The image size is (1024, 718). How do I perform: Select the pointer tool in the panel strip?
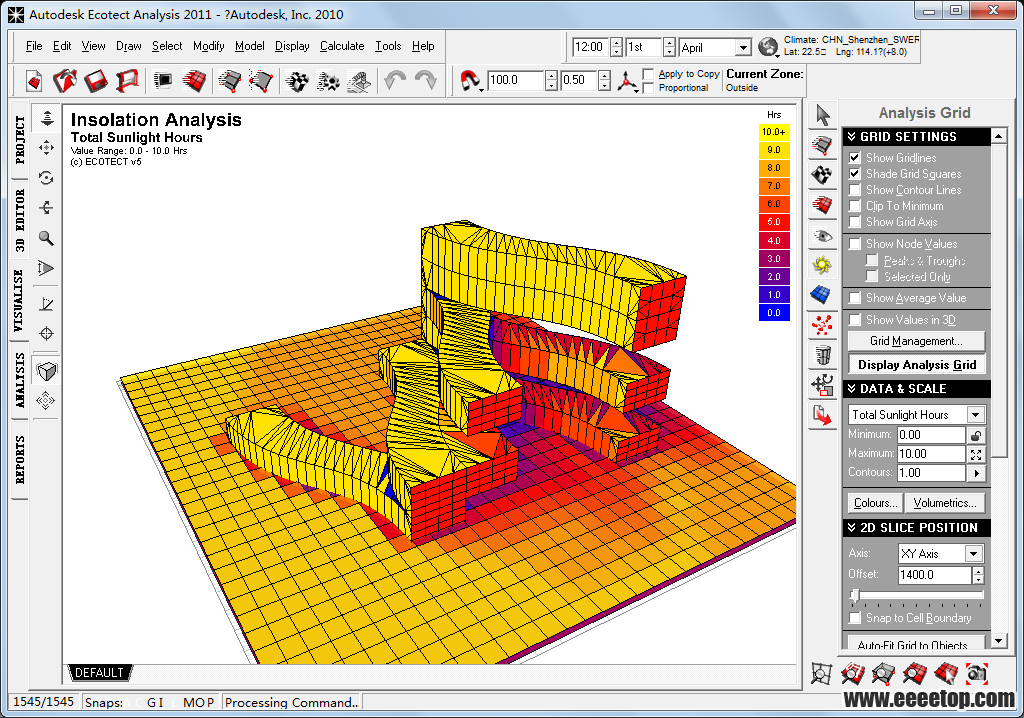click(x=822, y=116)
